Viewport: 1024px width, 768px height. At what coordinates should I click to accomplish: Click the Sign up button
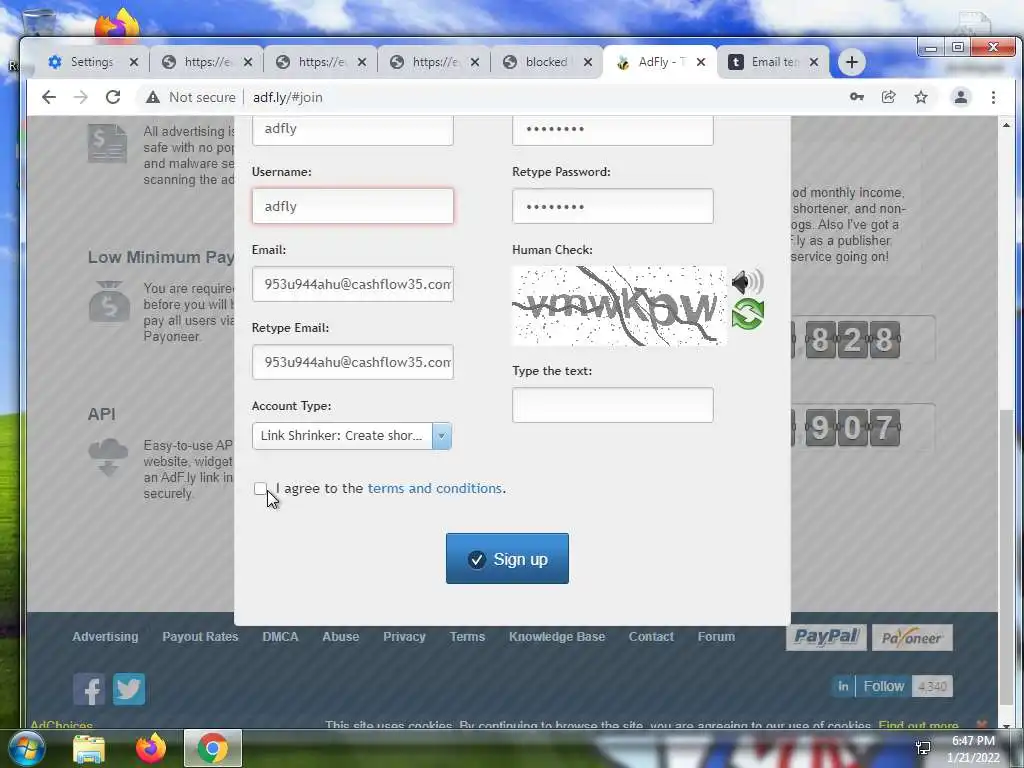click(507, 558)
